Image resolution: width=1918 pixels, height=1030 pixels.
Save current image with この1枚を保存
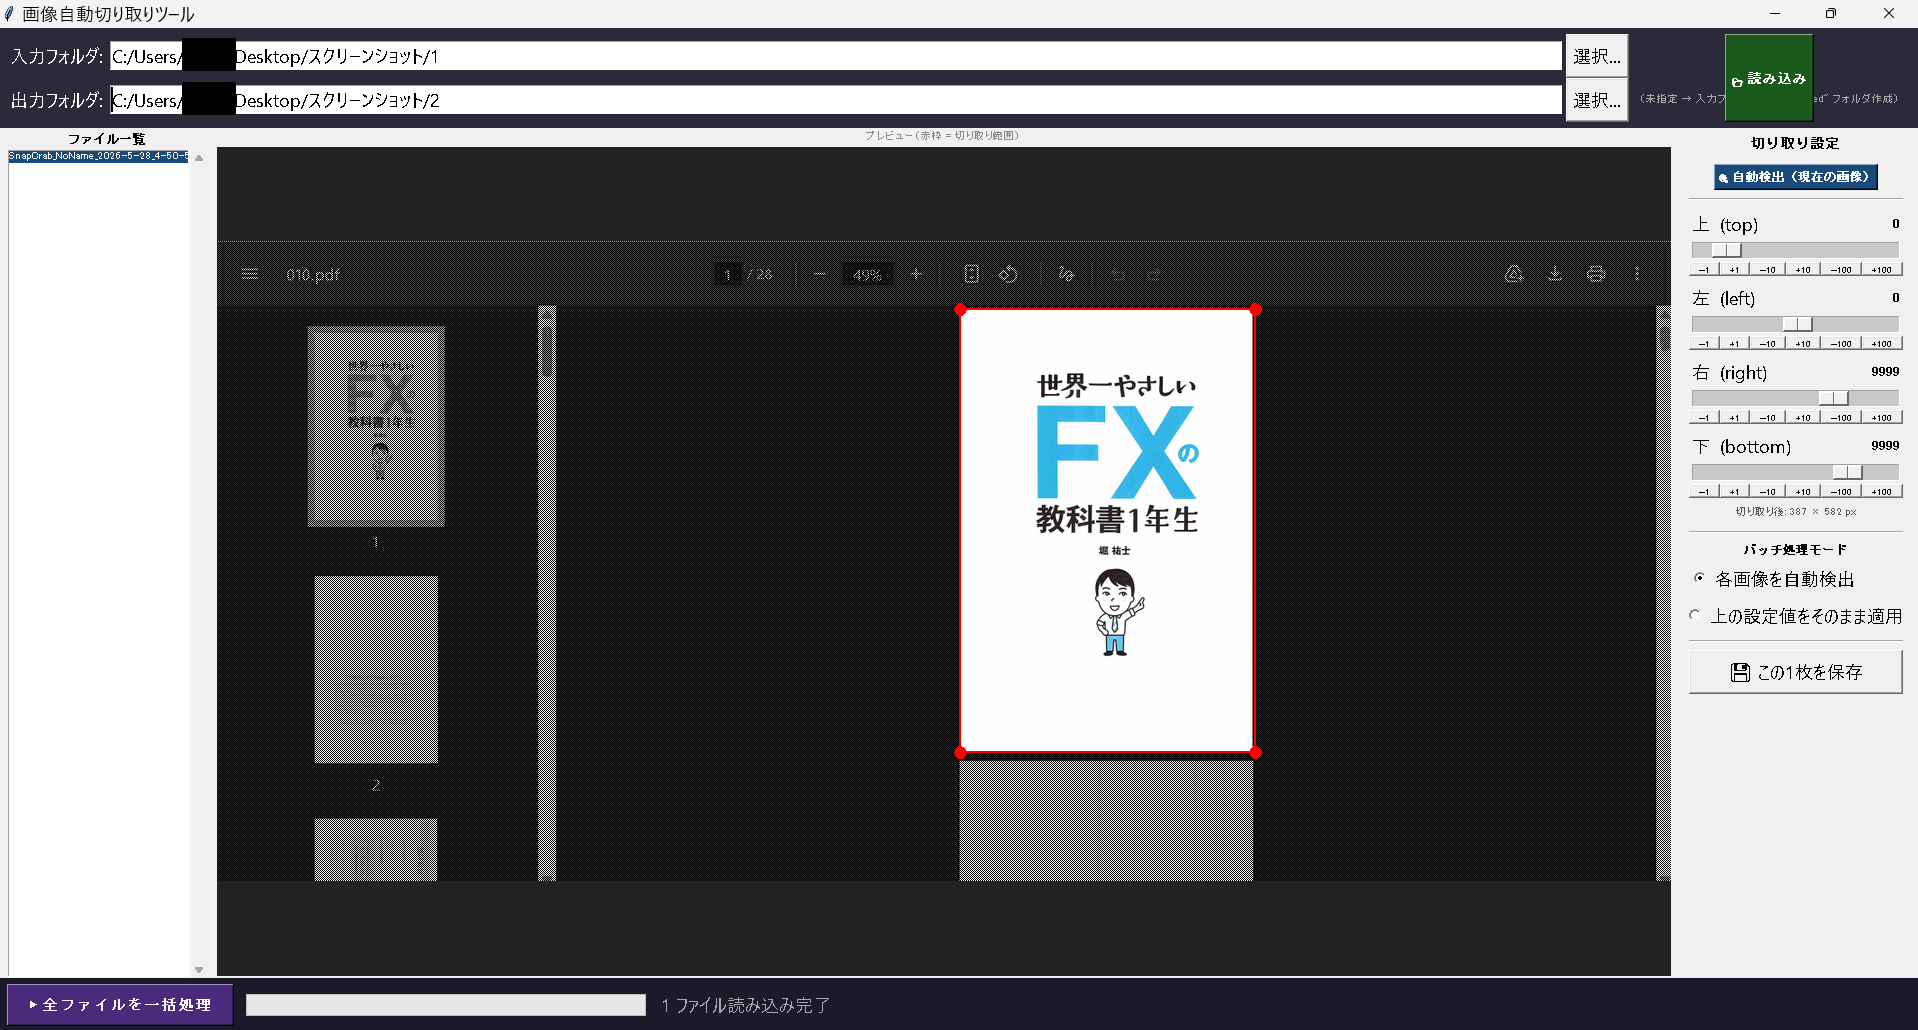tap(1795, 672)
